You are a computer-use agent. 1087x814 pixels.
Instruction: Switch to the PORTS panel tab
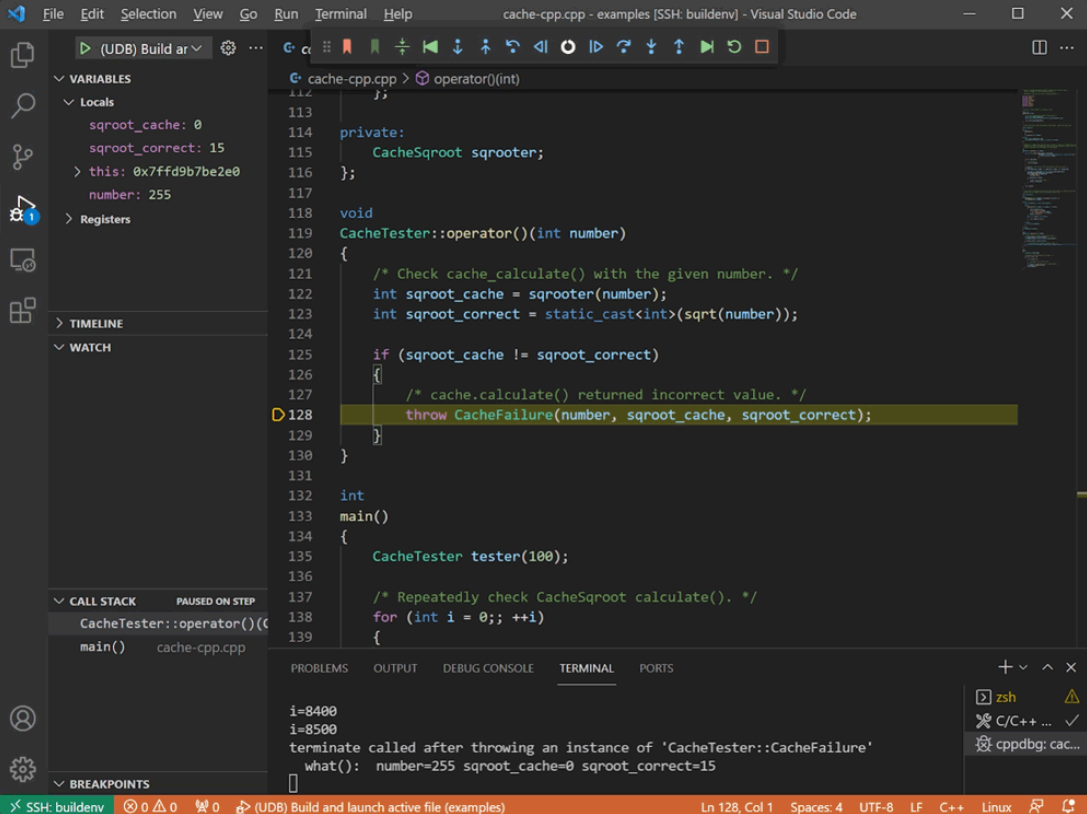pos(656,668)
